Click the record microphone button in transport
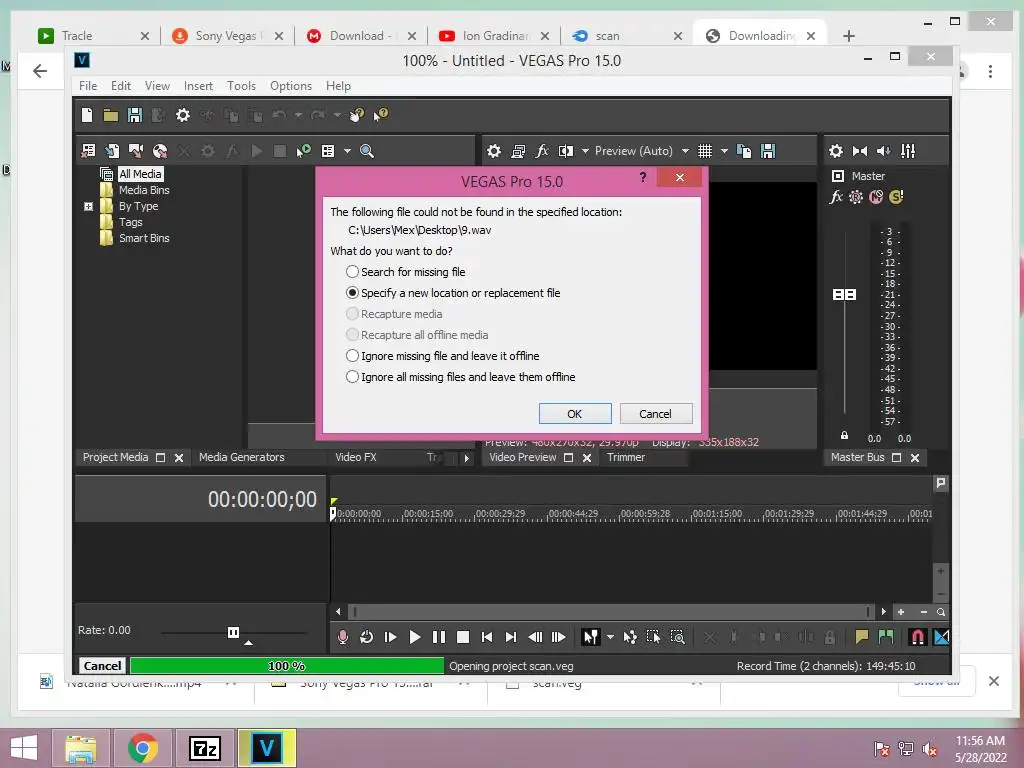Viewport: 1024px width, 768px height. click(342, 637)
